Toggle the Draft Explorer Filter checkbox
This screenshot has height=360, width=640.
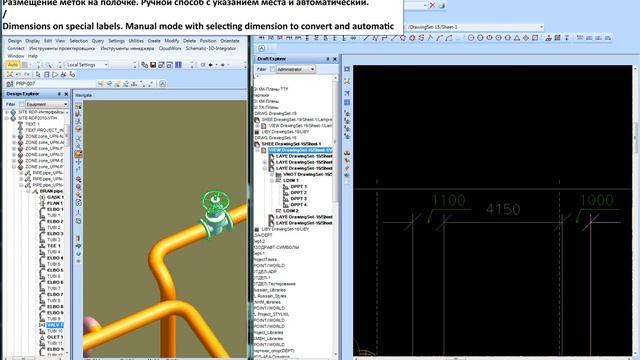point(272,69)
